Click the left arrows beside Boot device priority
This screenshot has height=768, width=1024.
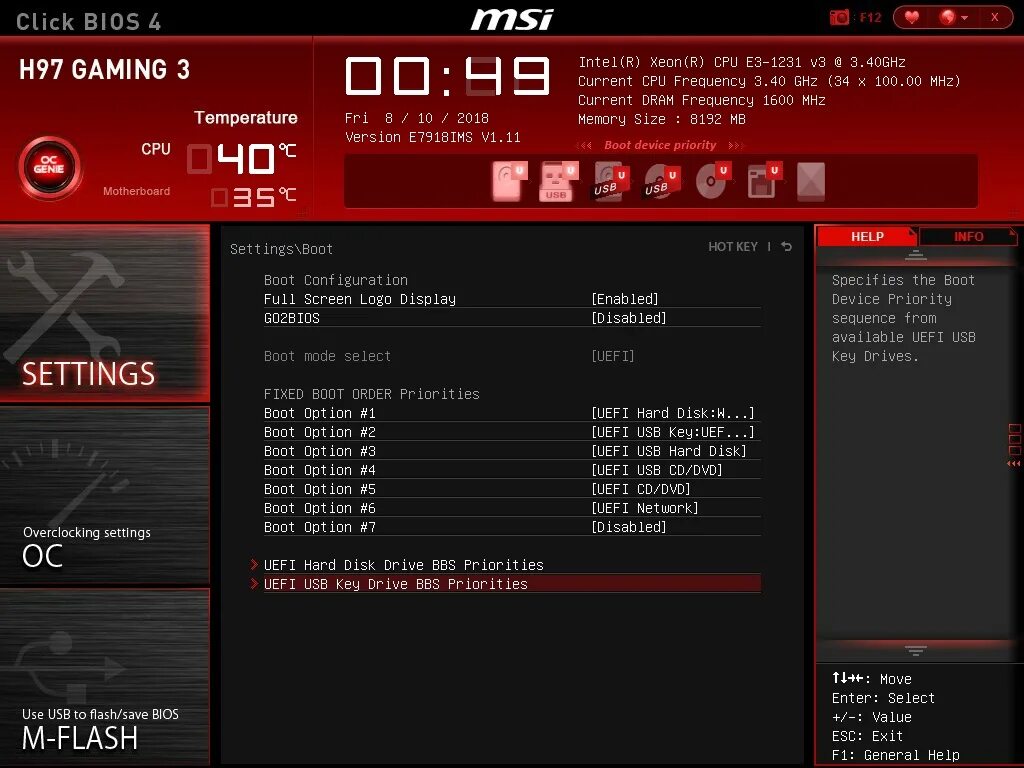click(584, 146)
